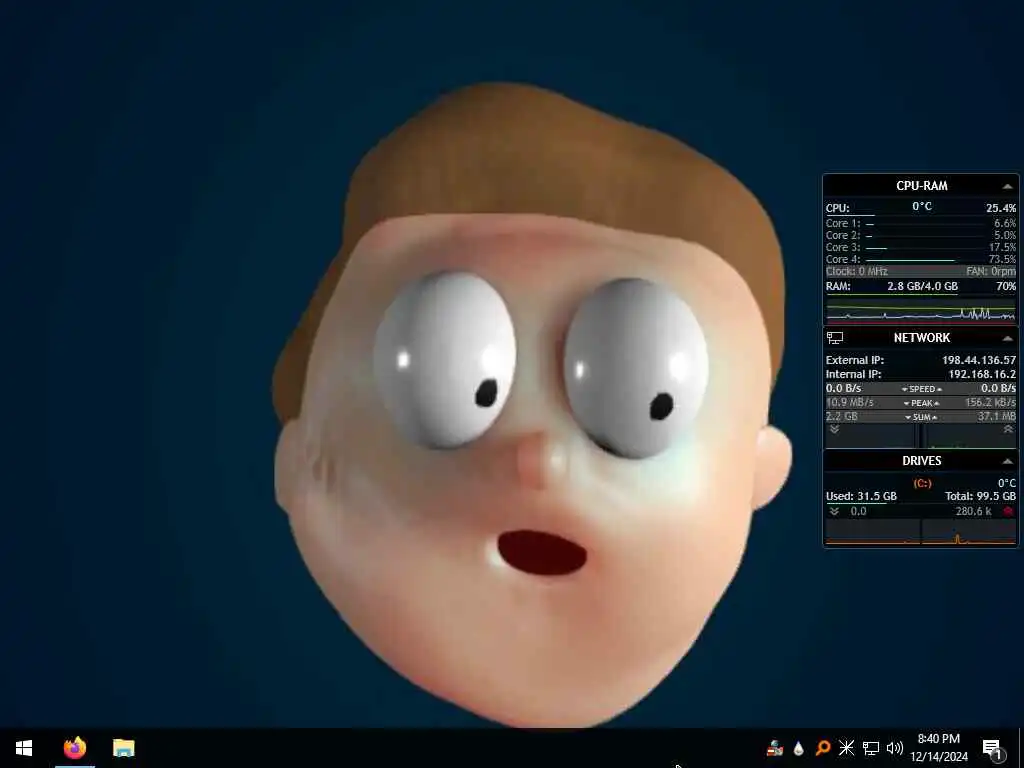Click the CPU-RAM usage history graph
Image resolution: width=1024 pixels, height=768 pixels.
pos(921,310)
